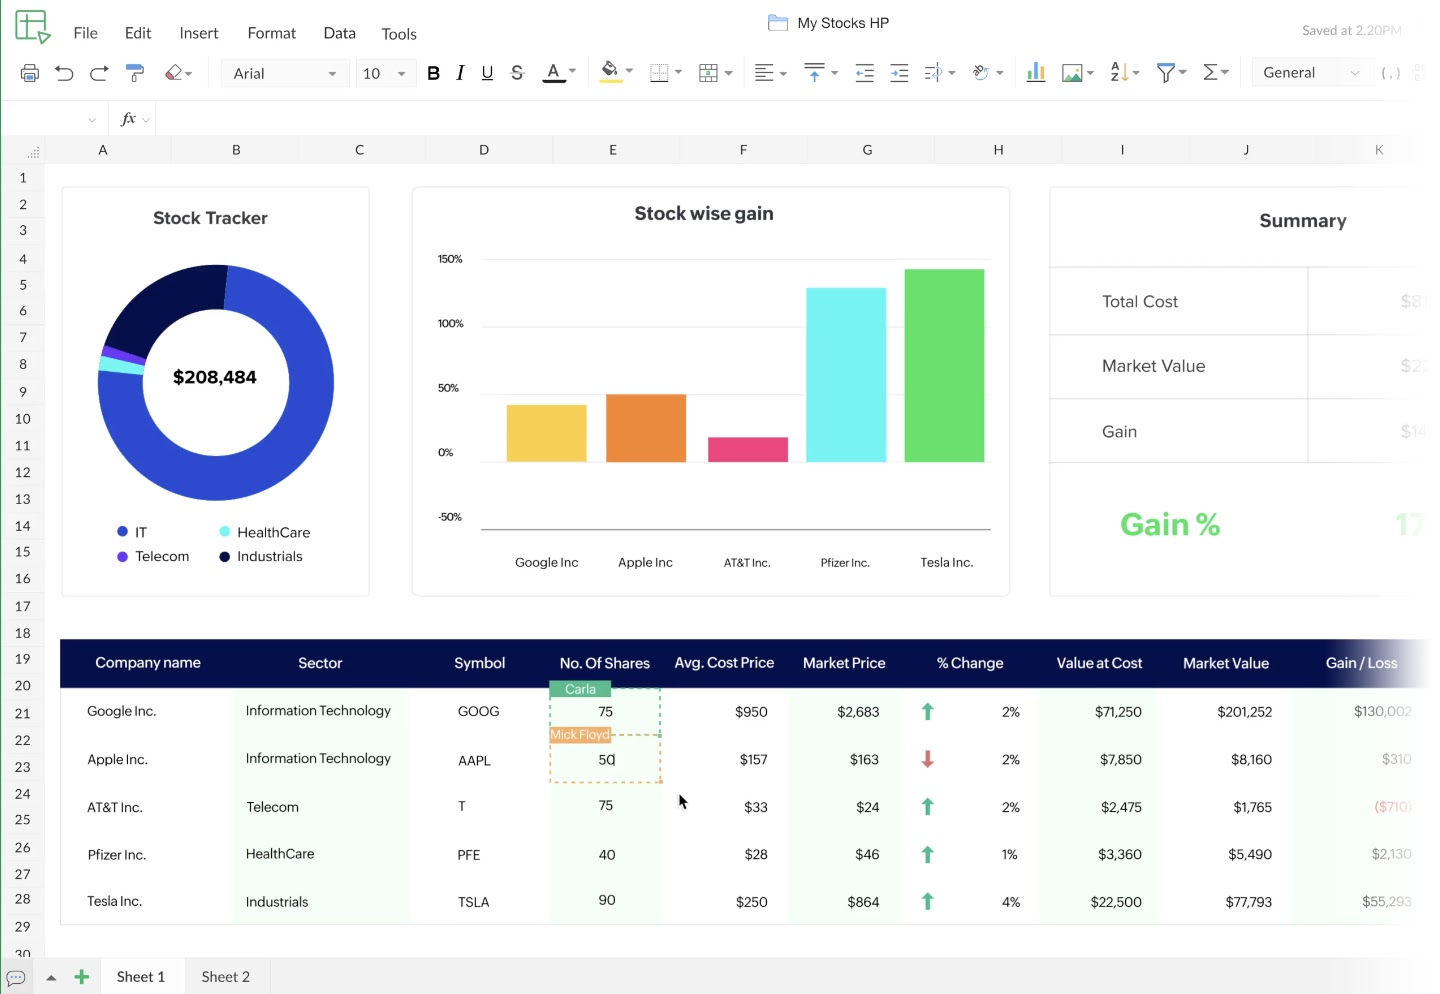
Task: Toggle strikethrough formatting
Action: click(x=517, y=72)
